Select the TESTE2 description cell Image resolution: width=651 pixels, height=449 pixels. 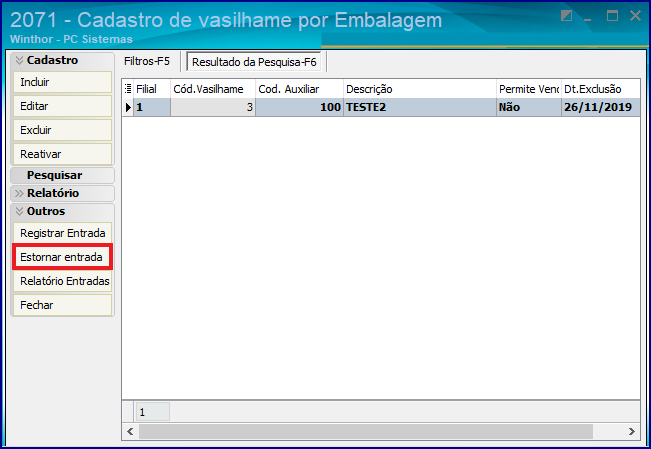pyautogui.click(x=420, y=108)
